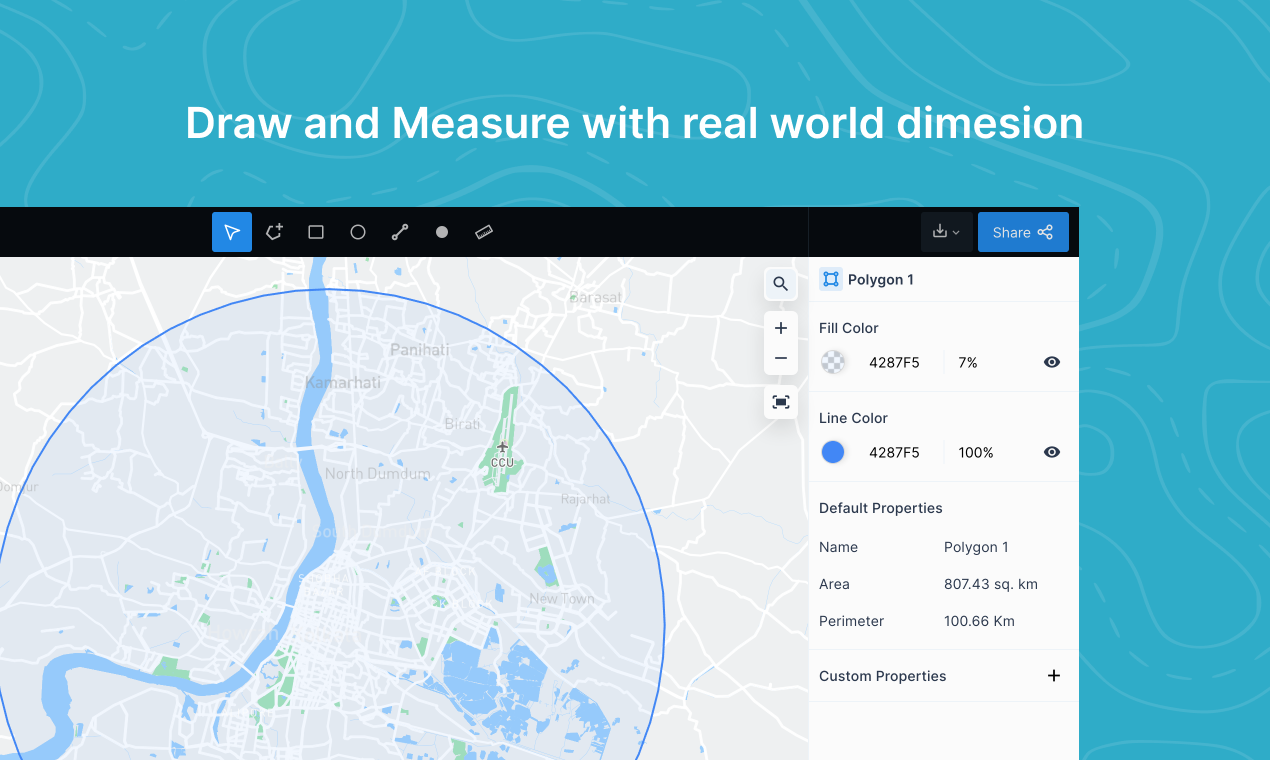Click the Polygon 1 panel title
1270x760 pixels.
[881, 280]
